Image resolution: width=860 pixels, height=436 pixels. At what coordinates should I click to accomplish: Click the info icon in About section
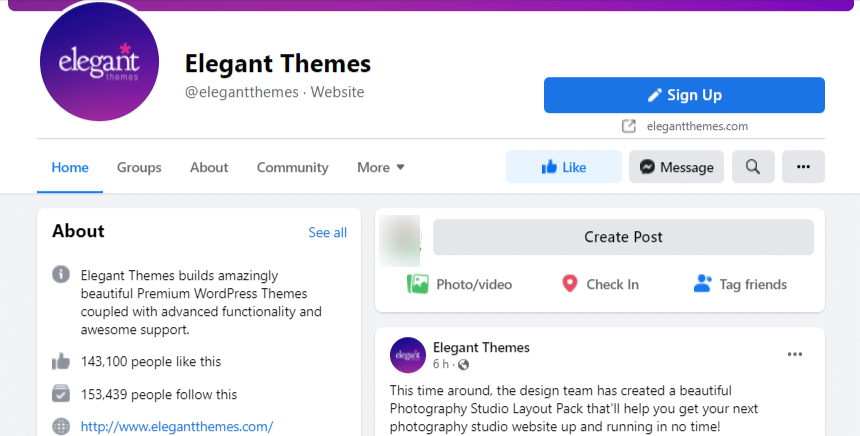point(61,274)
